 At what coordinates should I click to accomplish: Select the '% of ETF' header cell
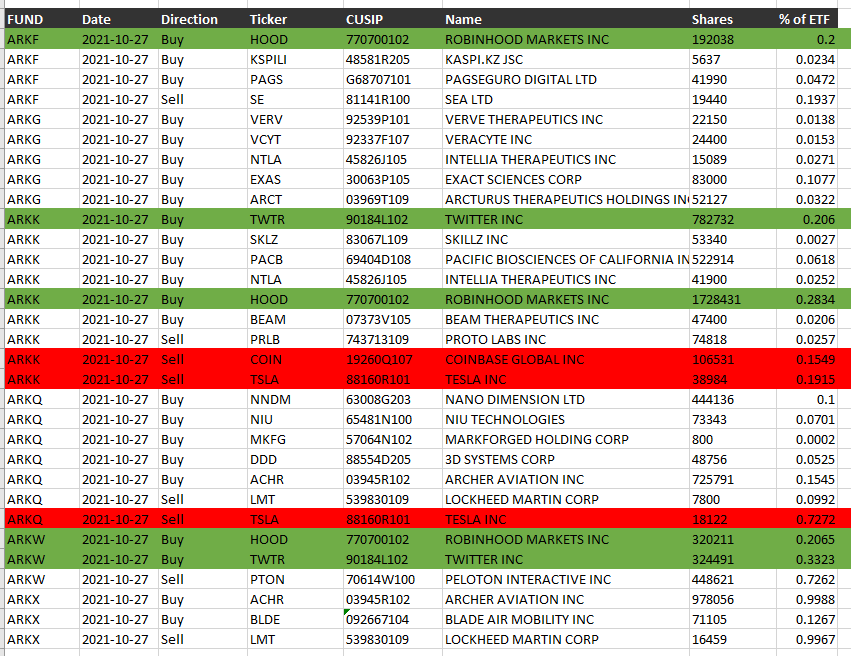806,19
